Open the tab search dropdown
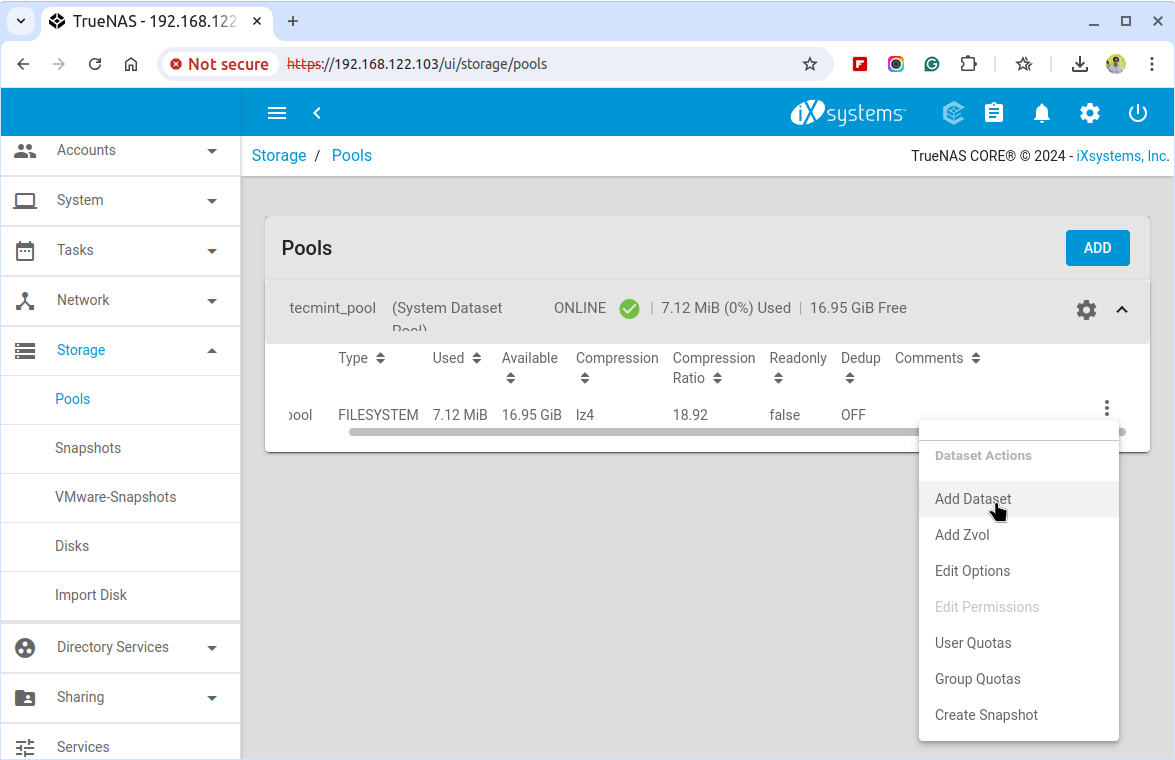 (21, 21)
